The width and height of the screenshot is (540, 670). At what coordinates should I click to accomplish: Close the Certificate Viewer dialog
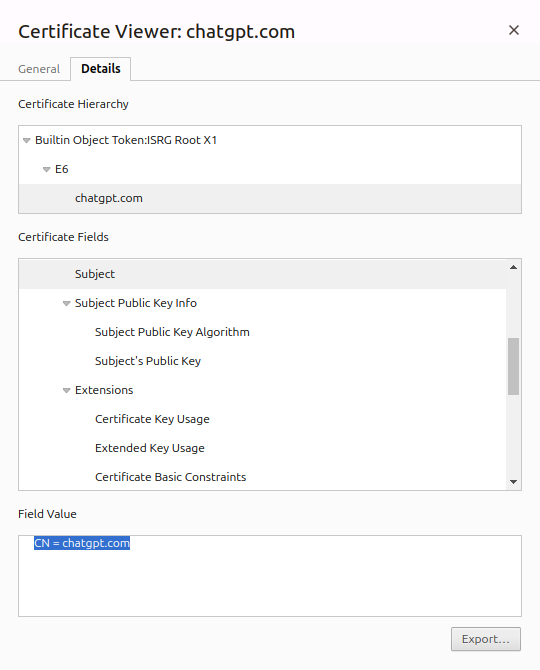pyautogui.click(x=514, y=30)
